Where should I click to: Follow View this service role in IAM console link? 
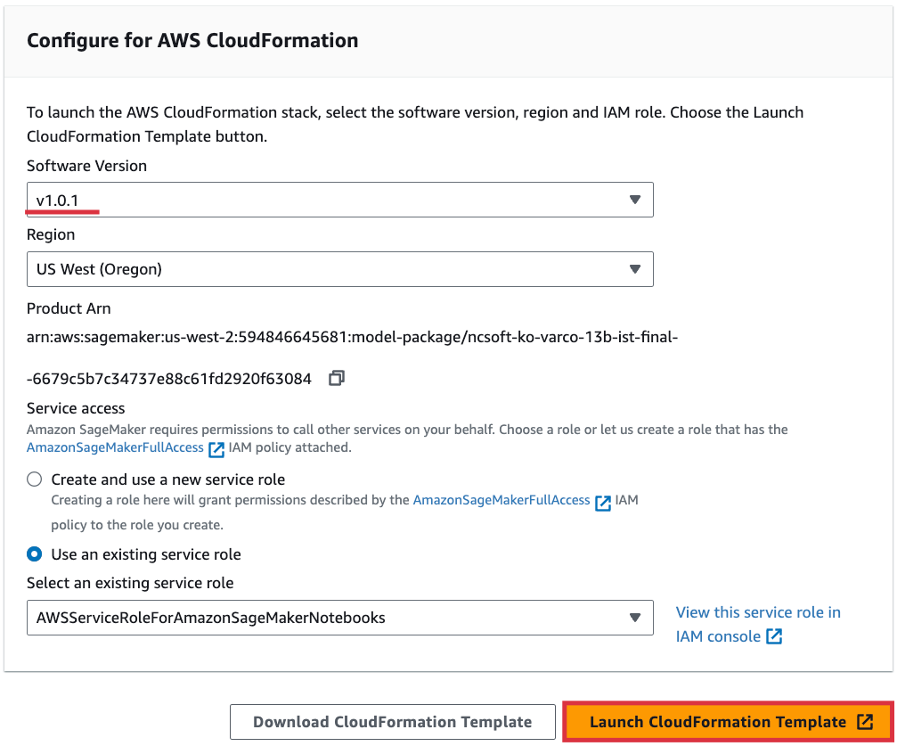coord(757,613)
